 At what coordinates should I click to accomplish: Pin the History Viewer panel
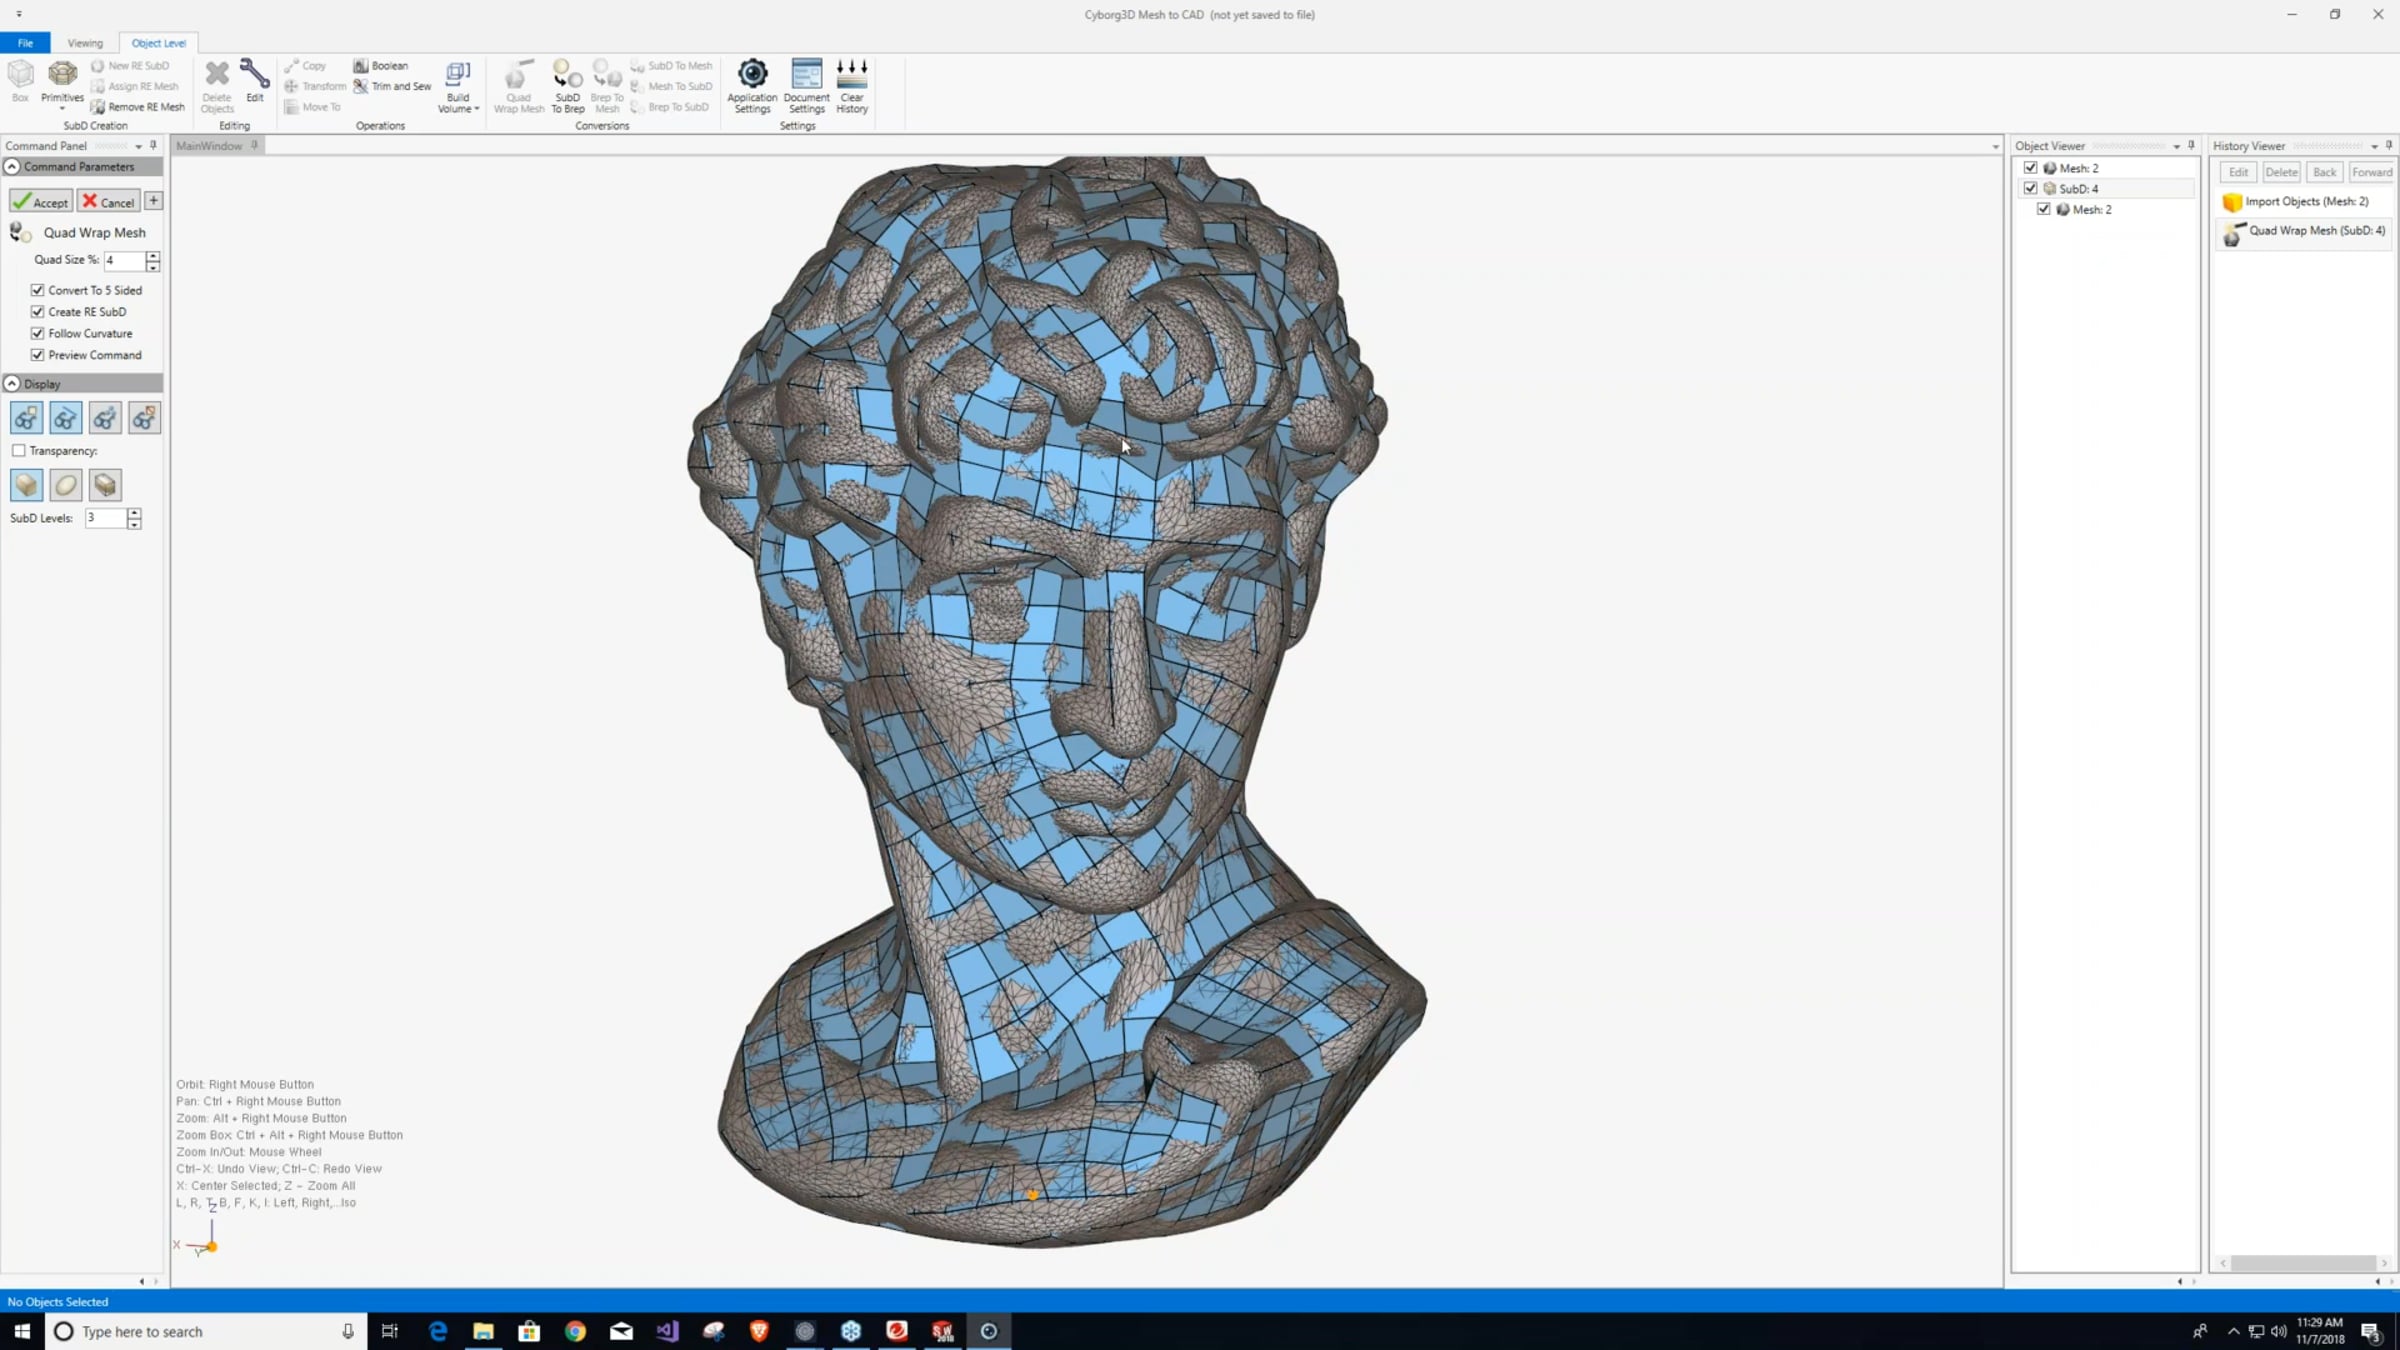2389,146
